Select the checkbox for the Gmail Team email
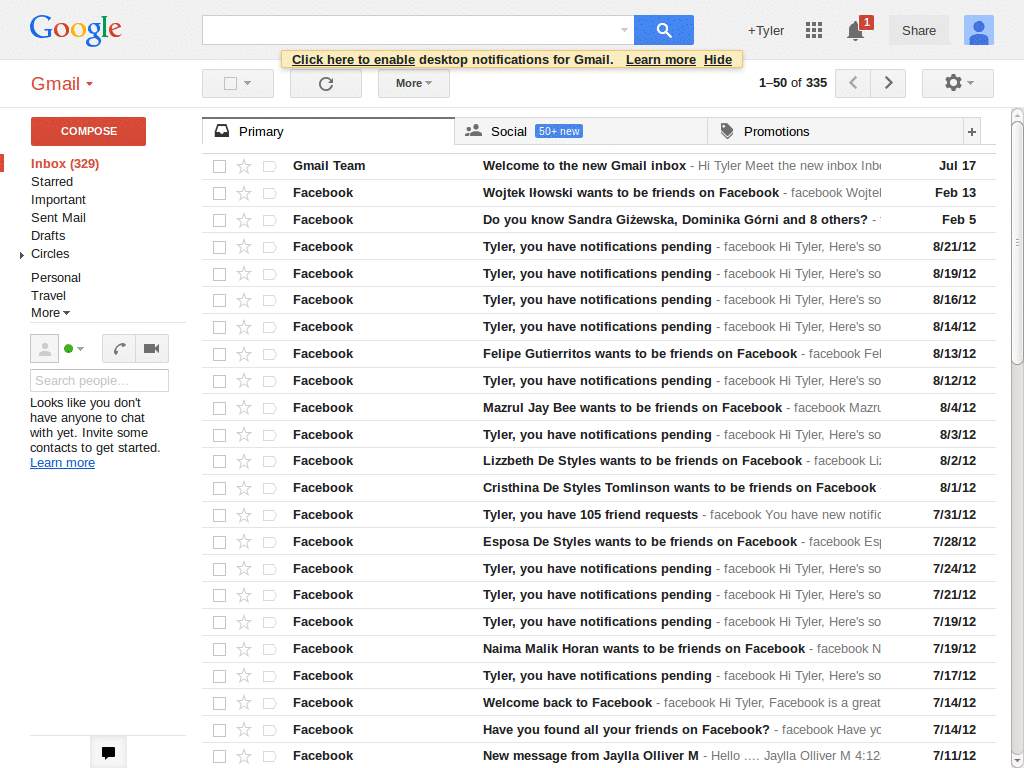The height and width of the screenshot is (768, 1024). (219, 165)
